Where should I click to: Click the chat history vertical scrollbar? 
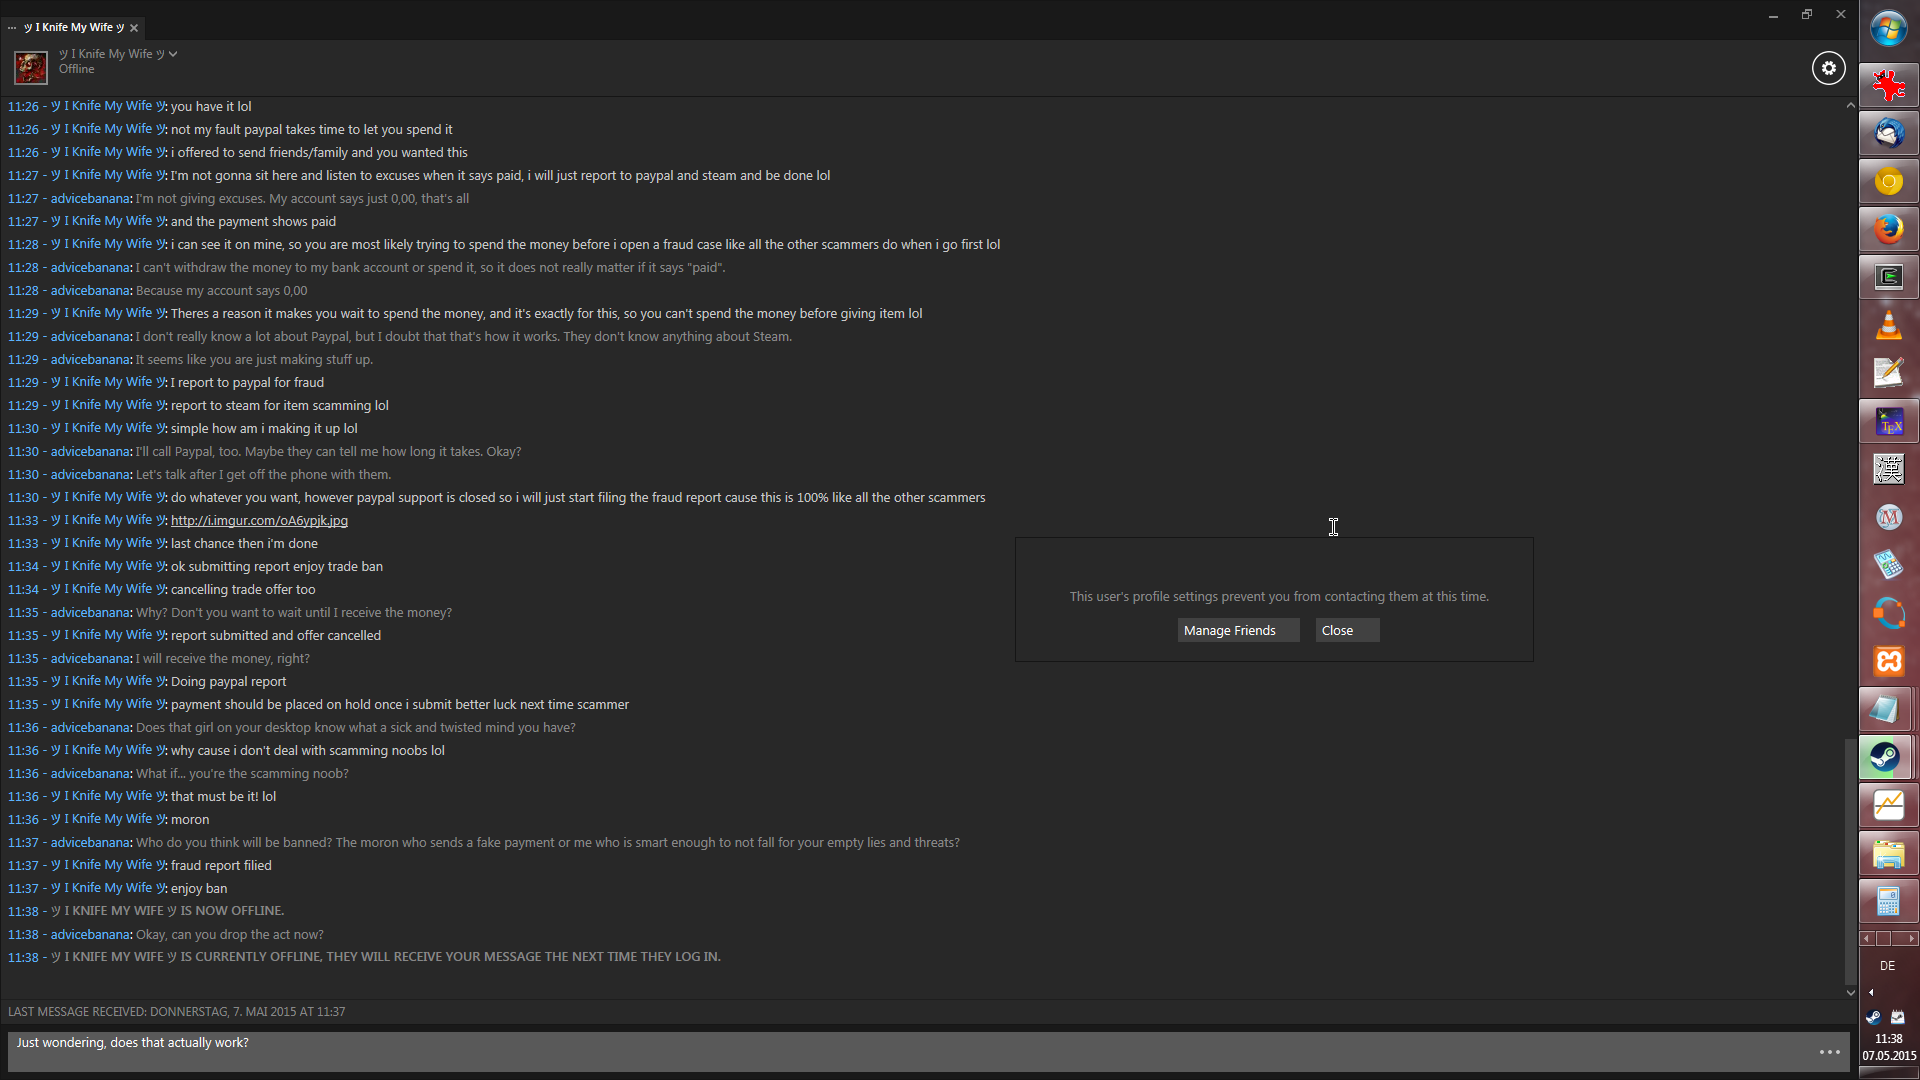[1850, 860]
